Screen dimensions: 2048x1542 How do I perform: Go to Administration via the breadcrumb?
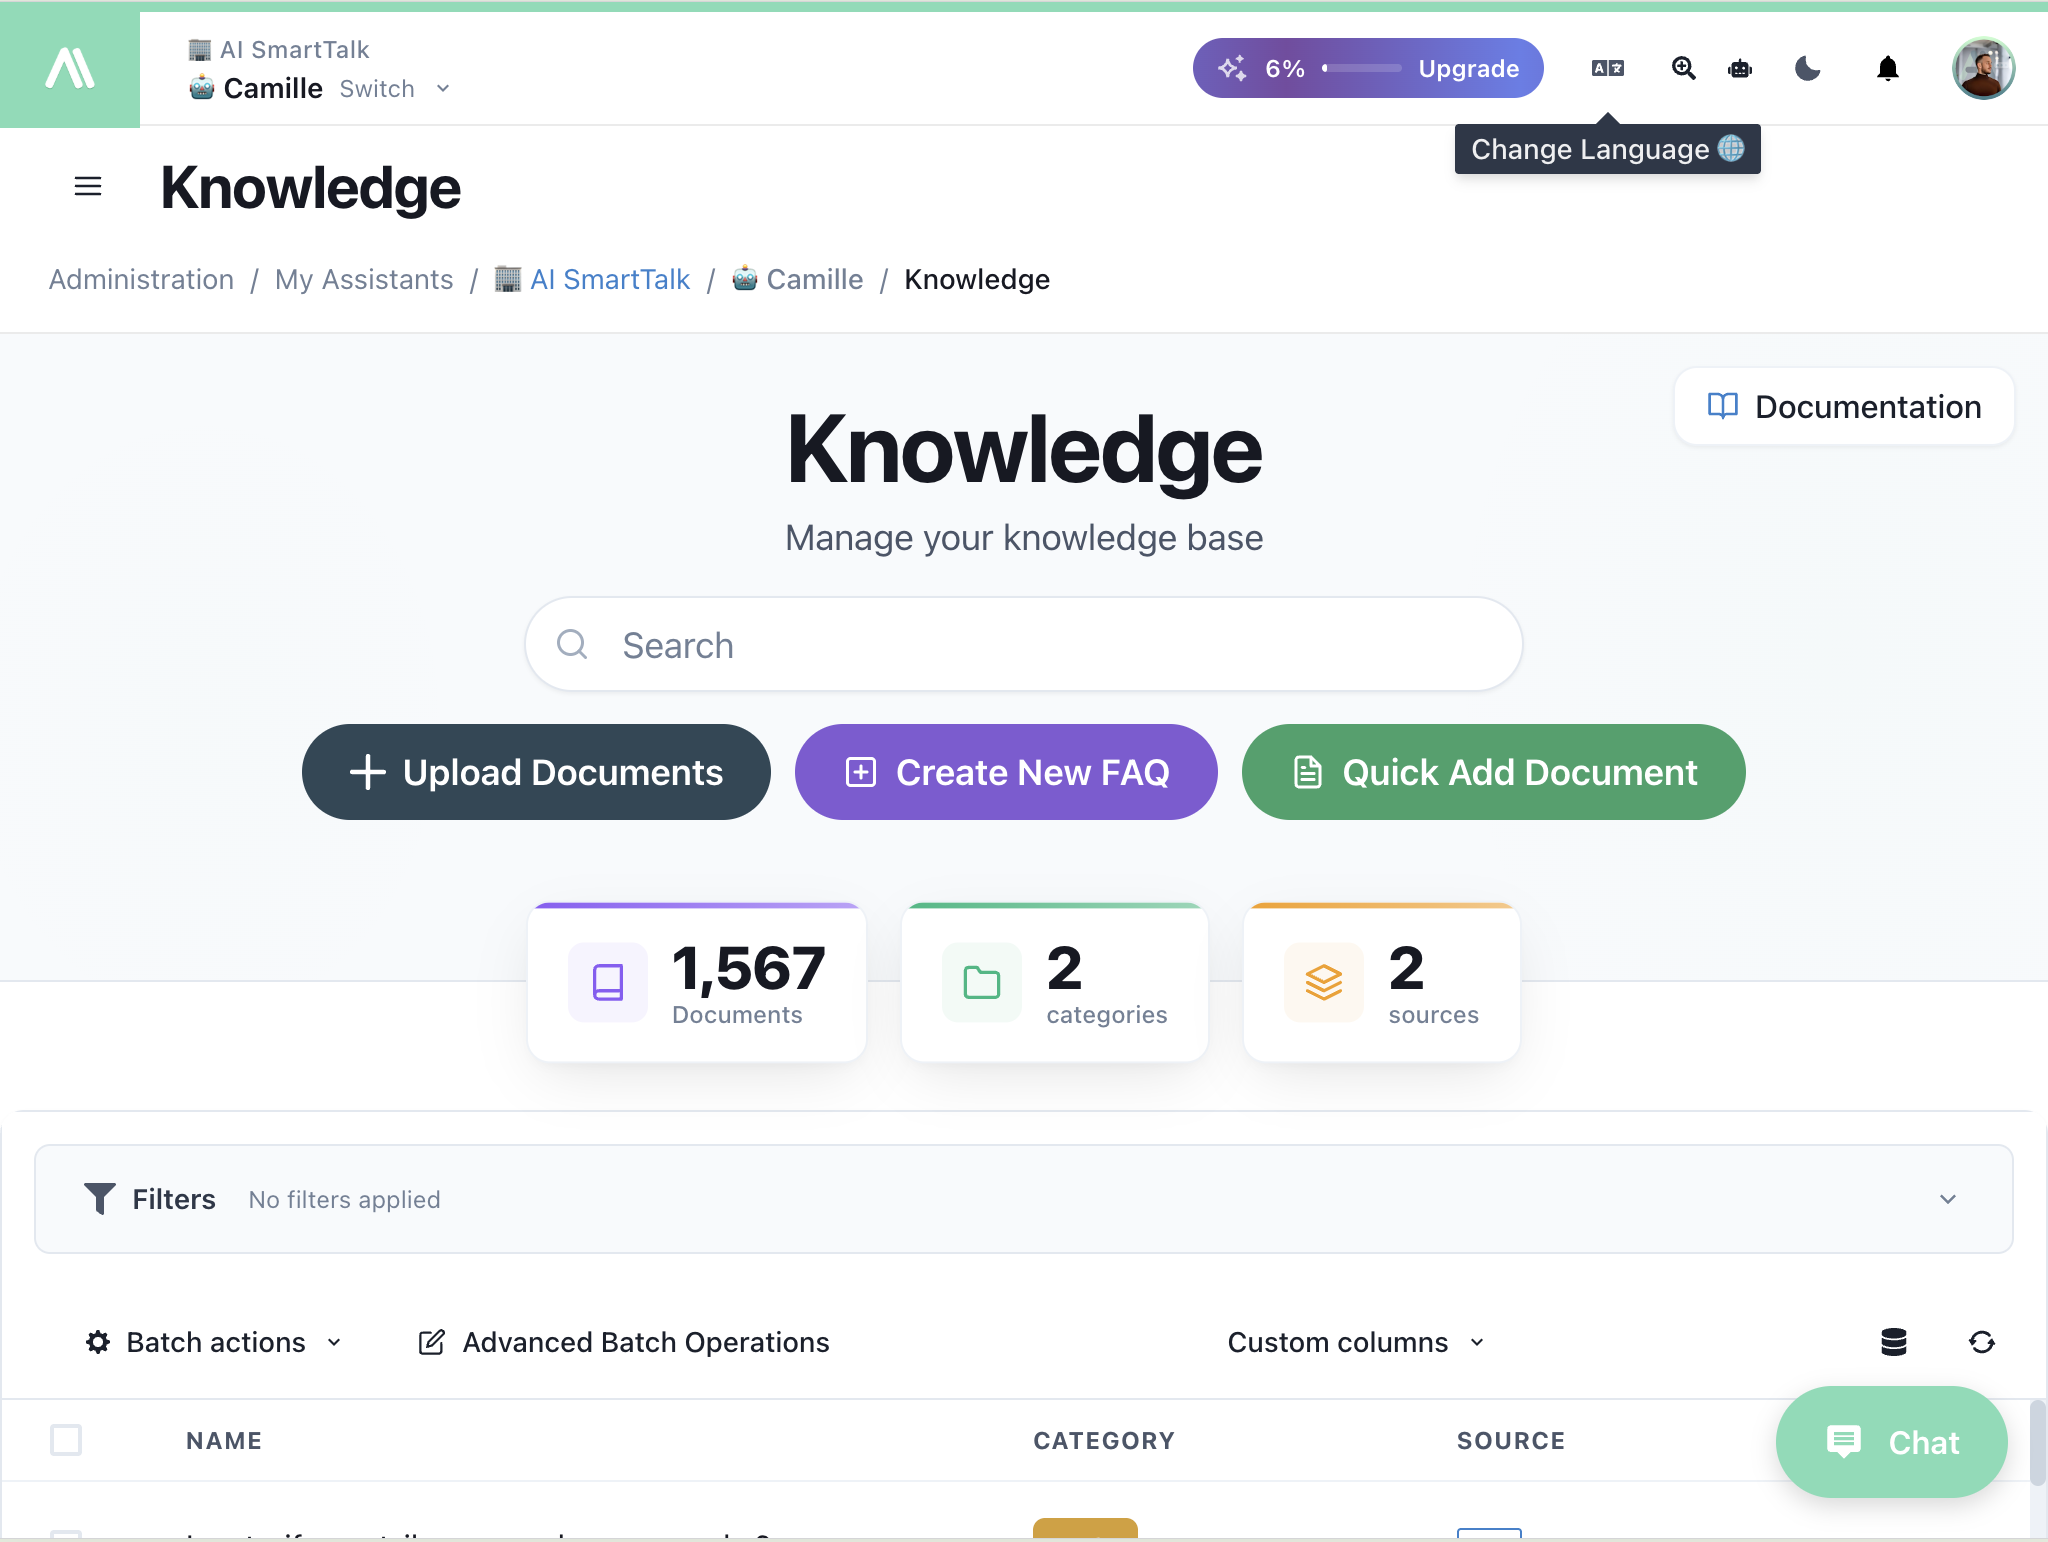pyautogui.click(x=141, y=279)
